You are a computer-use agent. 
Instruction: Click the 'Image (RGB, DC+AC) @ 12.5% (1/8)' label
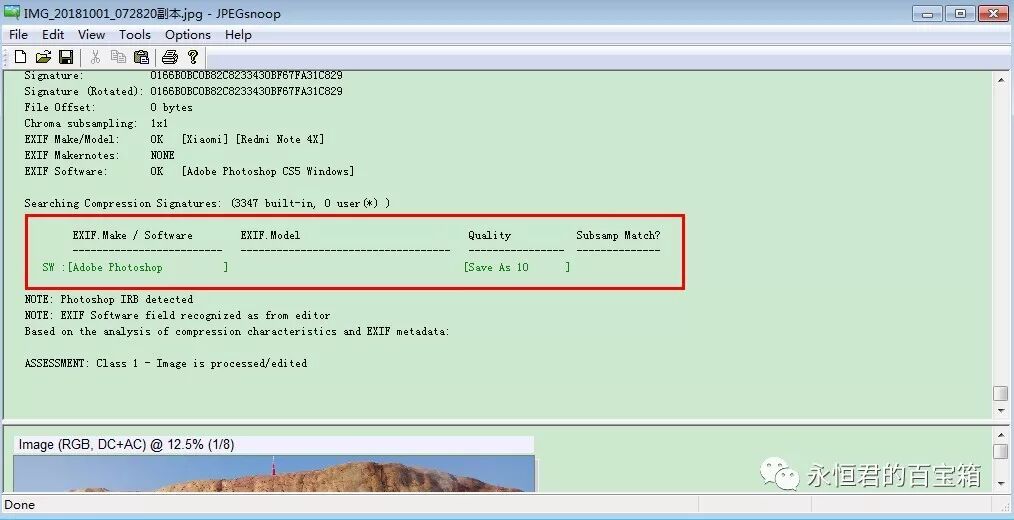pos(127,444)
